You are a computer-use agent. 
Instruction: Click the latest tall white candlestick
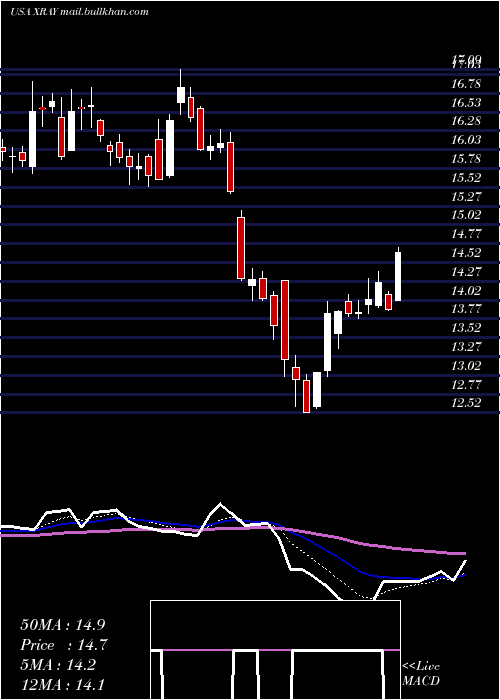pos(398,275)
